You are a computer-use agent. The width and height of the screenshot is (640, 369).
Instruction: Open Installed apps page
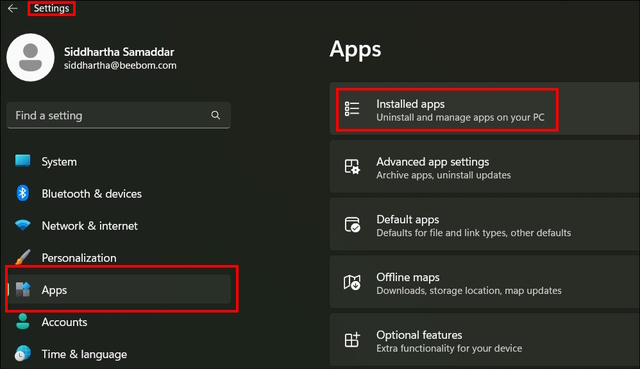click(x=484, y=109)
